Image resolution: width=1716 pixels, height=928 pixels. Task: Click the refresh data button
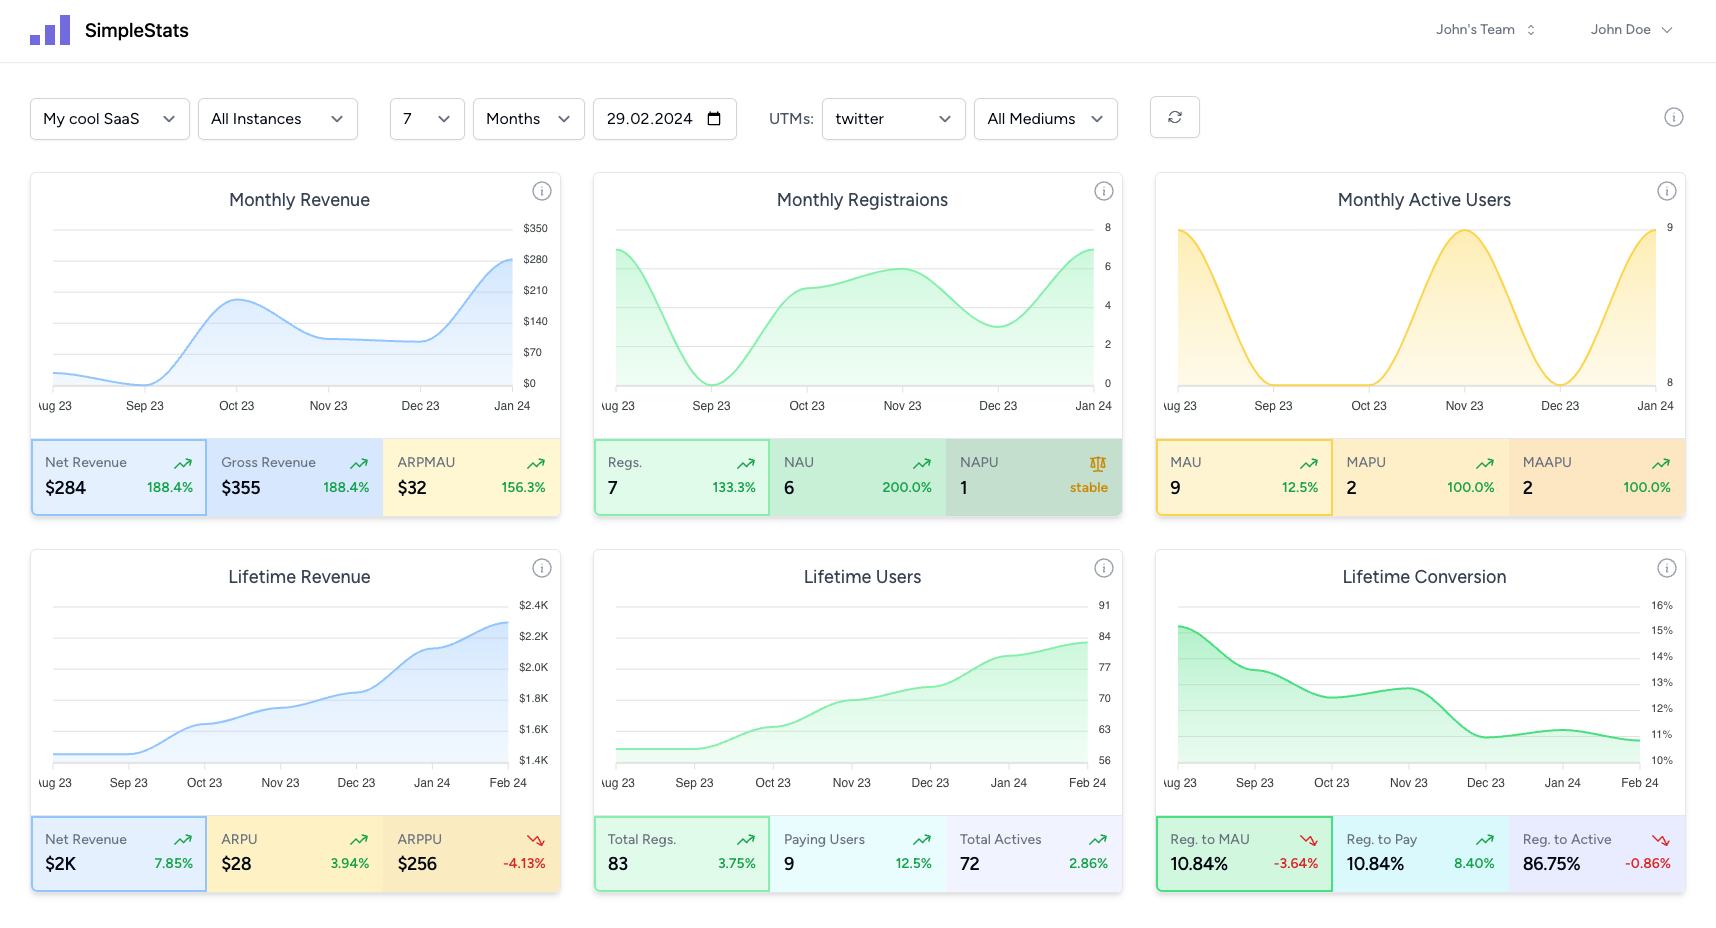pyautogui.click(x=1174, y=117)
